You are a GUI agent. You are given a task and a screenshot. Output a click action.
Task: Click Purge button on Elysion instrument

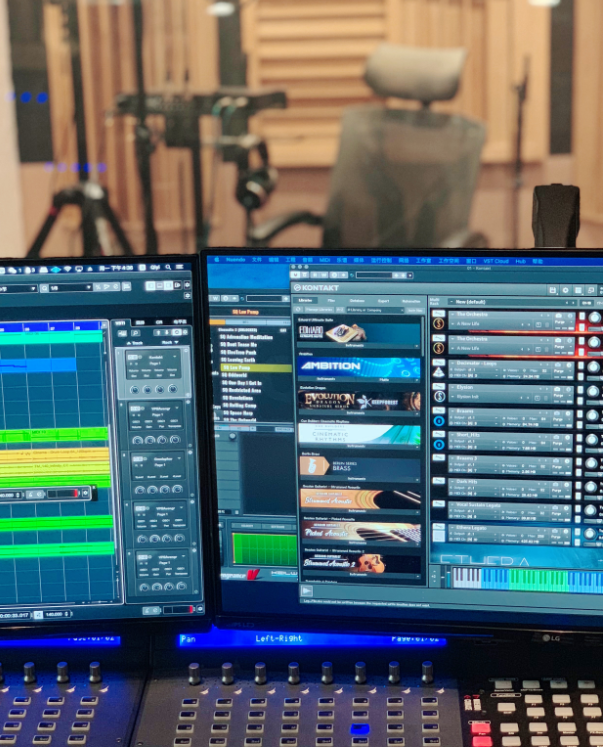(x=559, y=396)
